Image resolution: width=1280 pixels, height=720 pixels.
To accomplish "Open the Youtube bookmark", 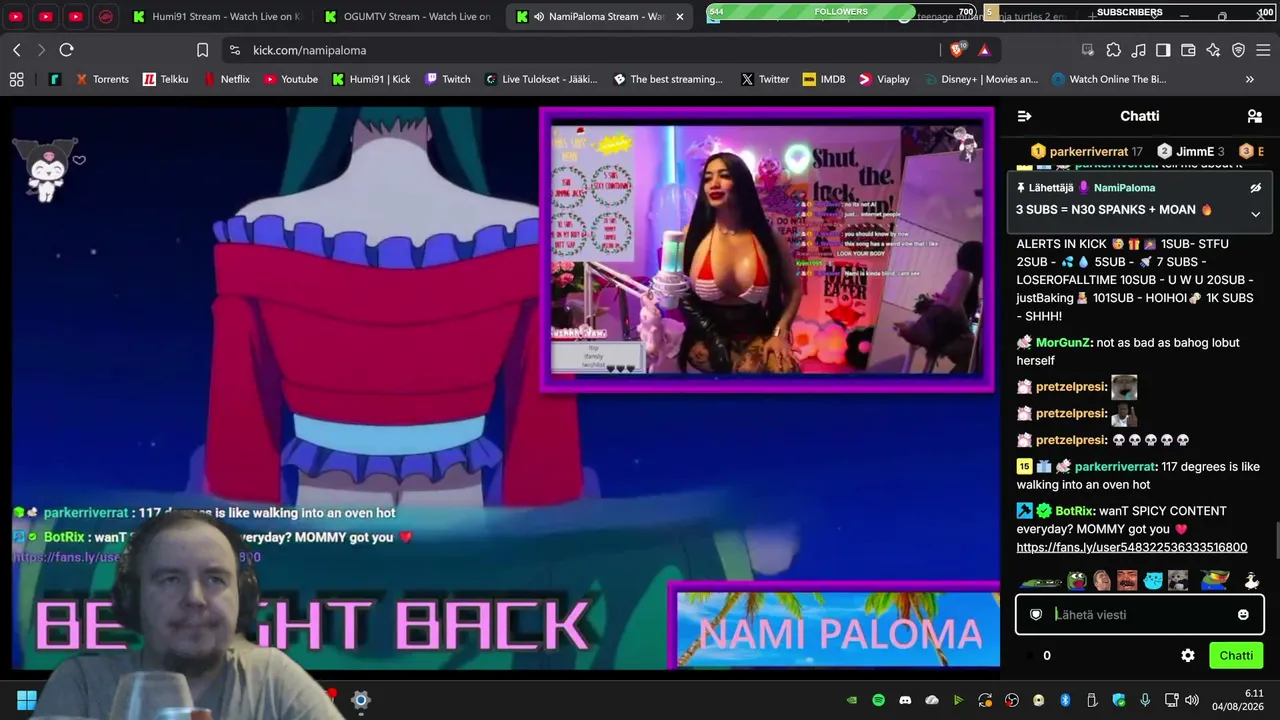I will tap(290, 79).
